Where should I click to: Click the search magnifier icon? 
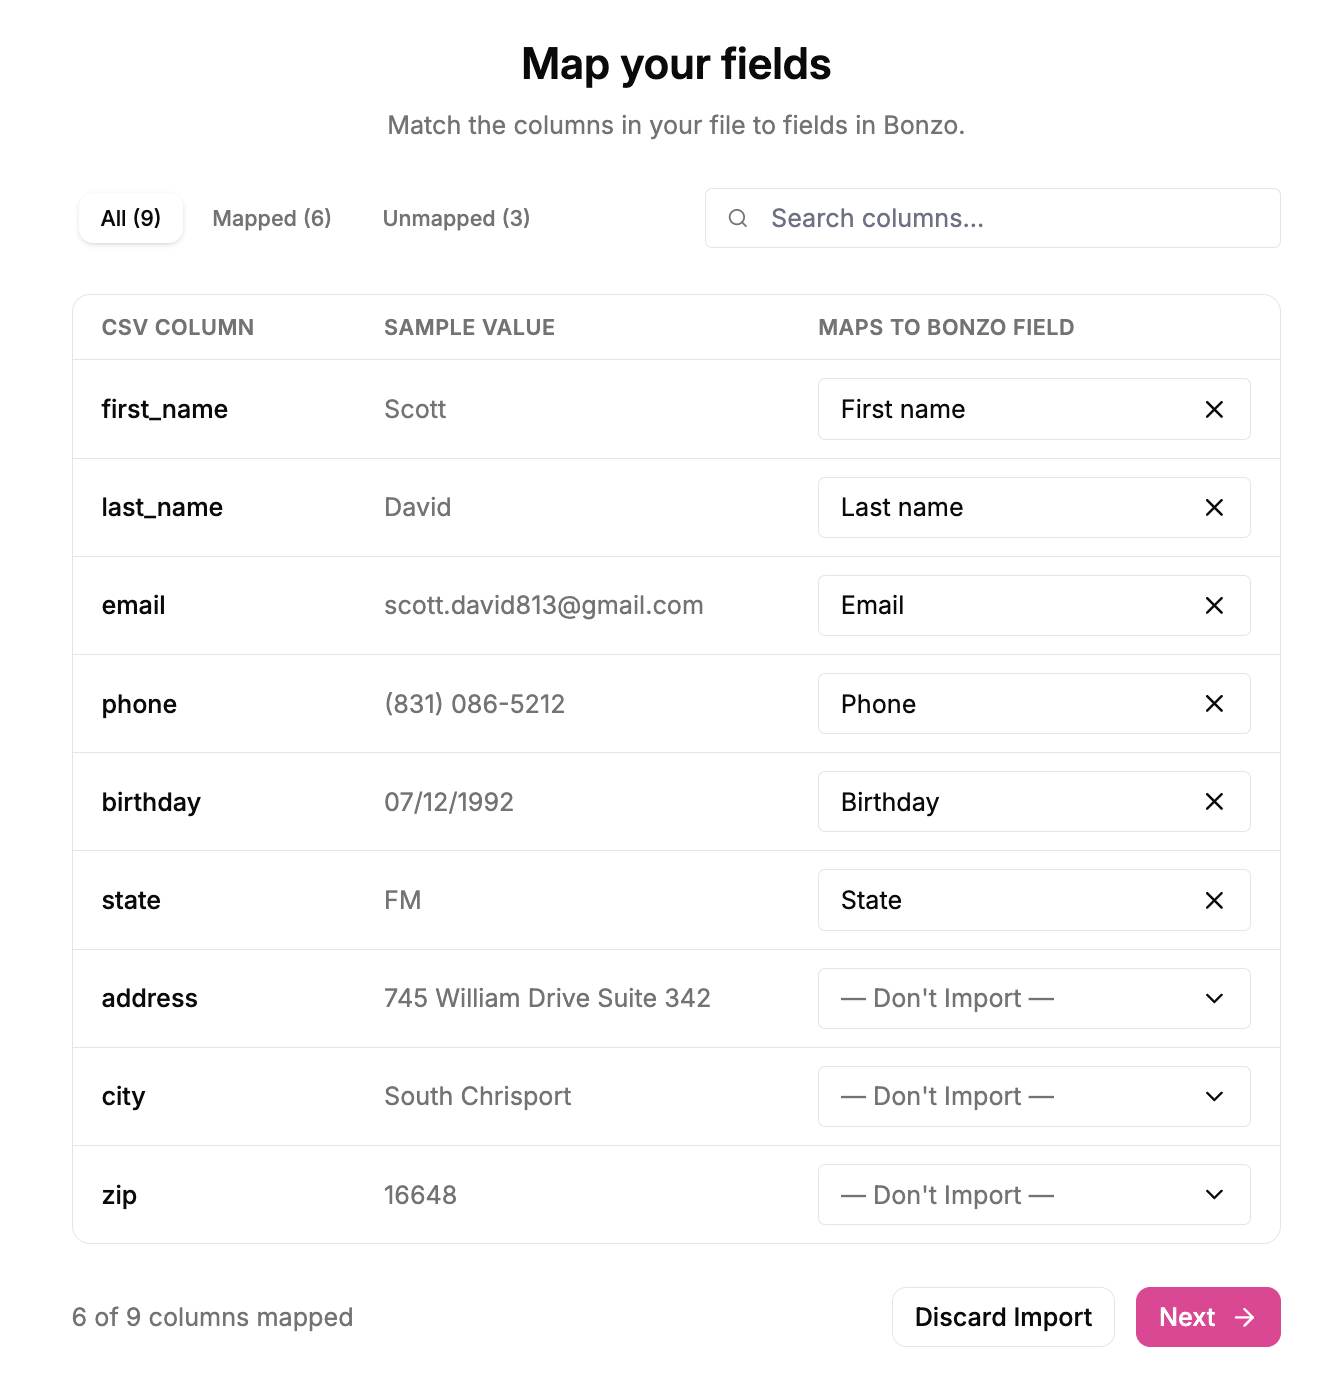click(x=738, y=218)
